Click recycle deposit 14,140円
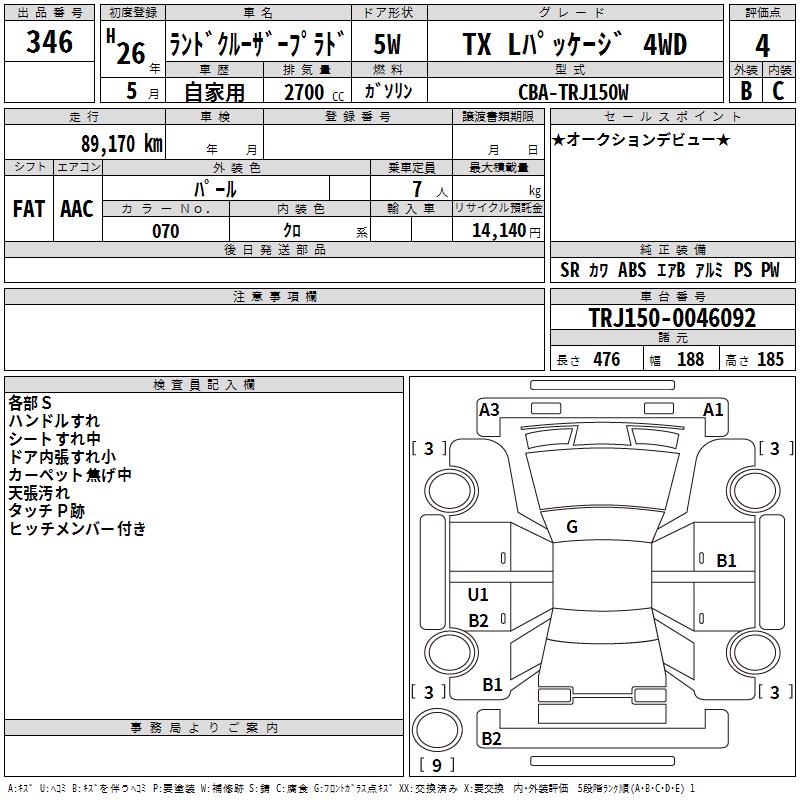Screen dimensions: 800x800 (506, 231)
